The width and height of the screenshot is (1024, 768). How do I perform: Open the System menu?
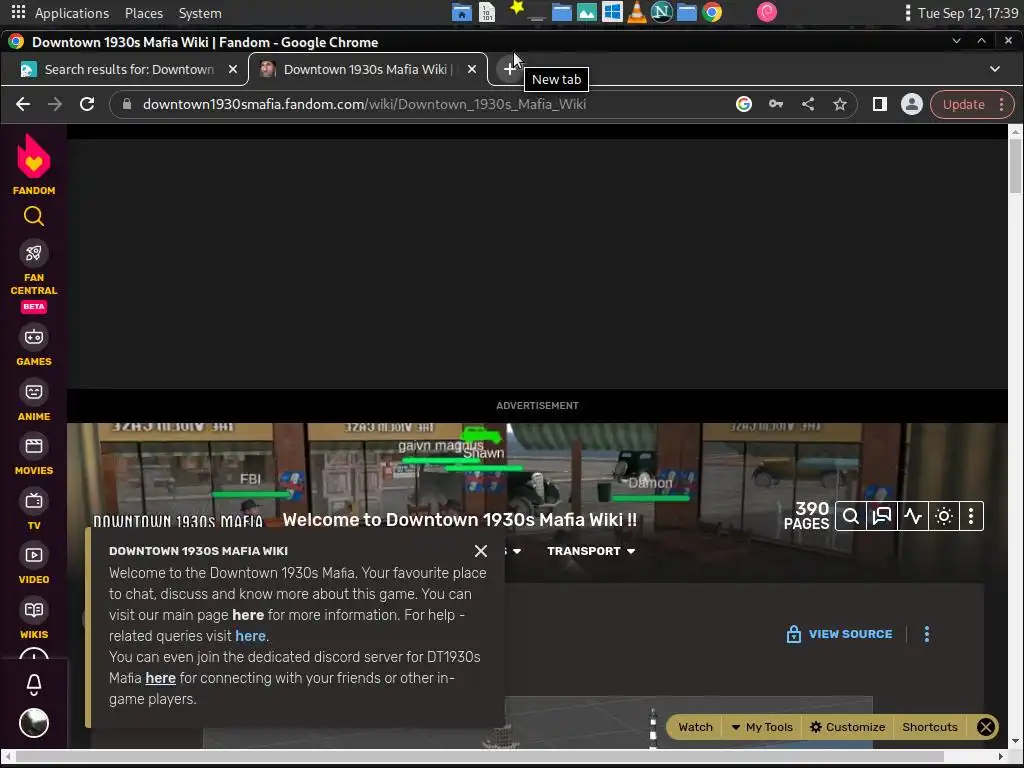tap(200, 13)
